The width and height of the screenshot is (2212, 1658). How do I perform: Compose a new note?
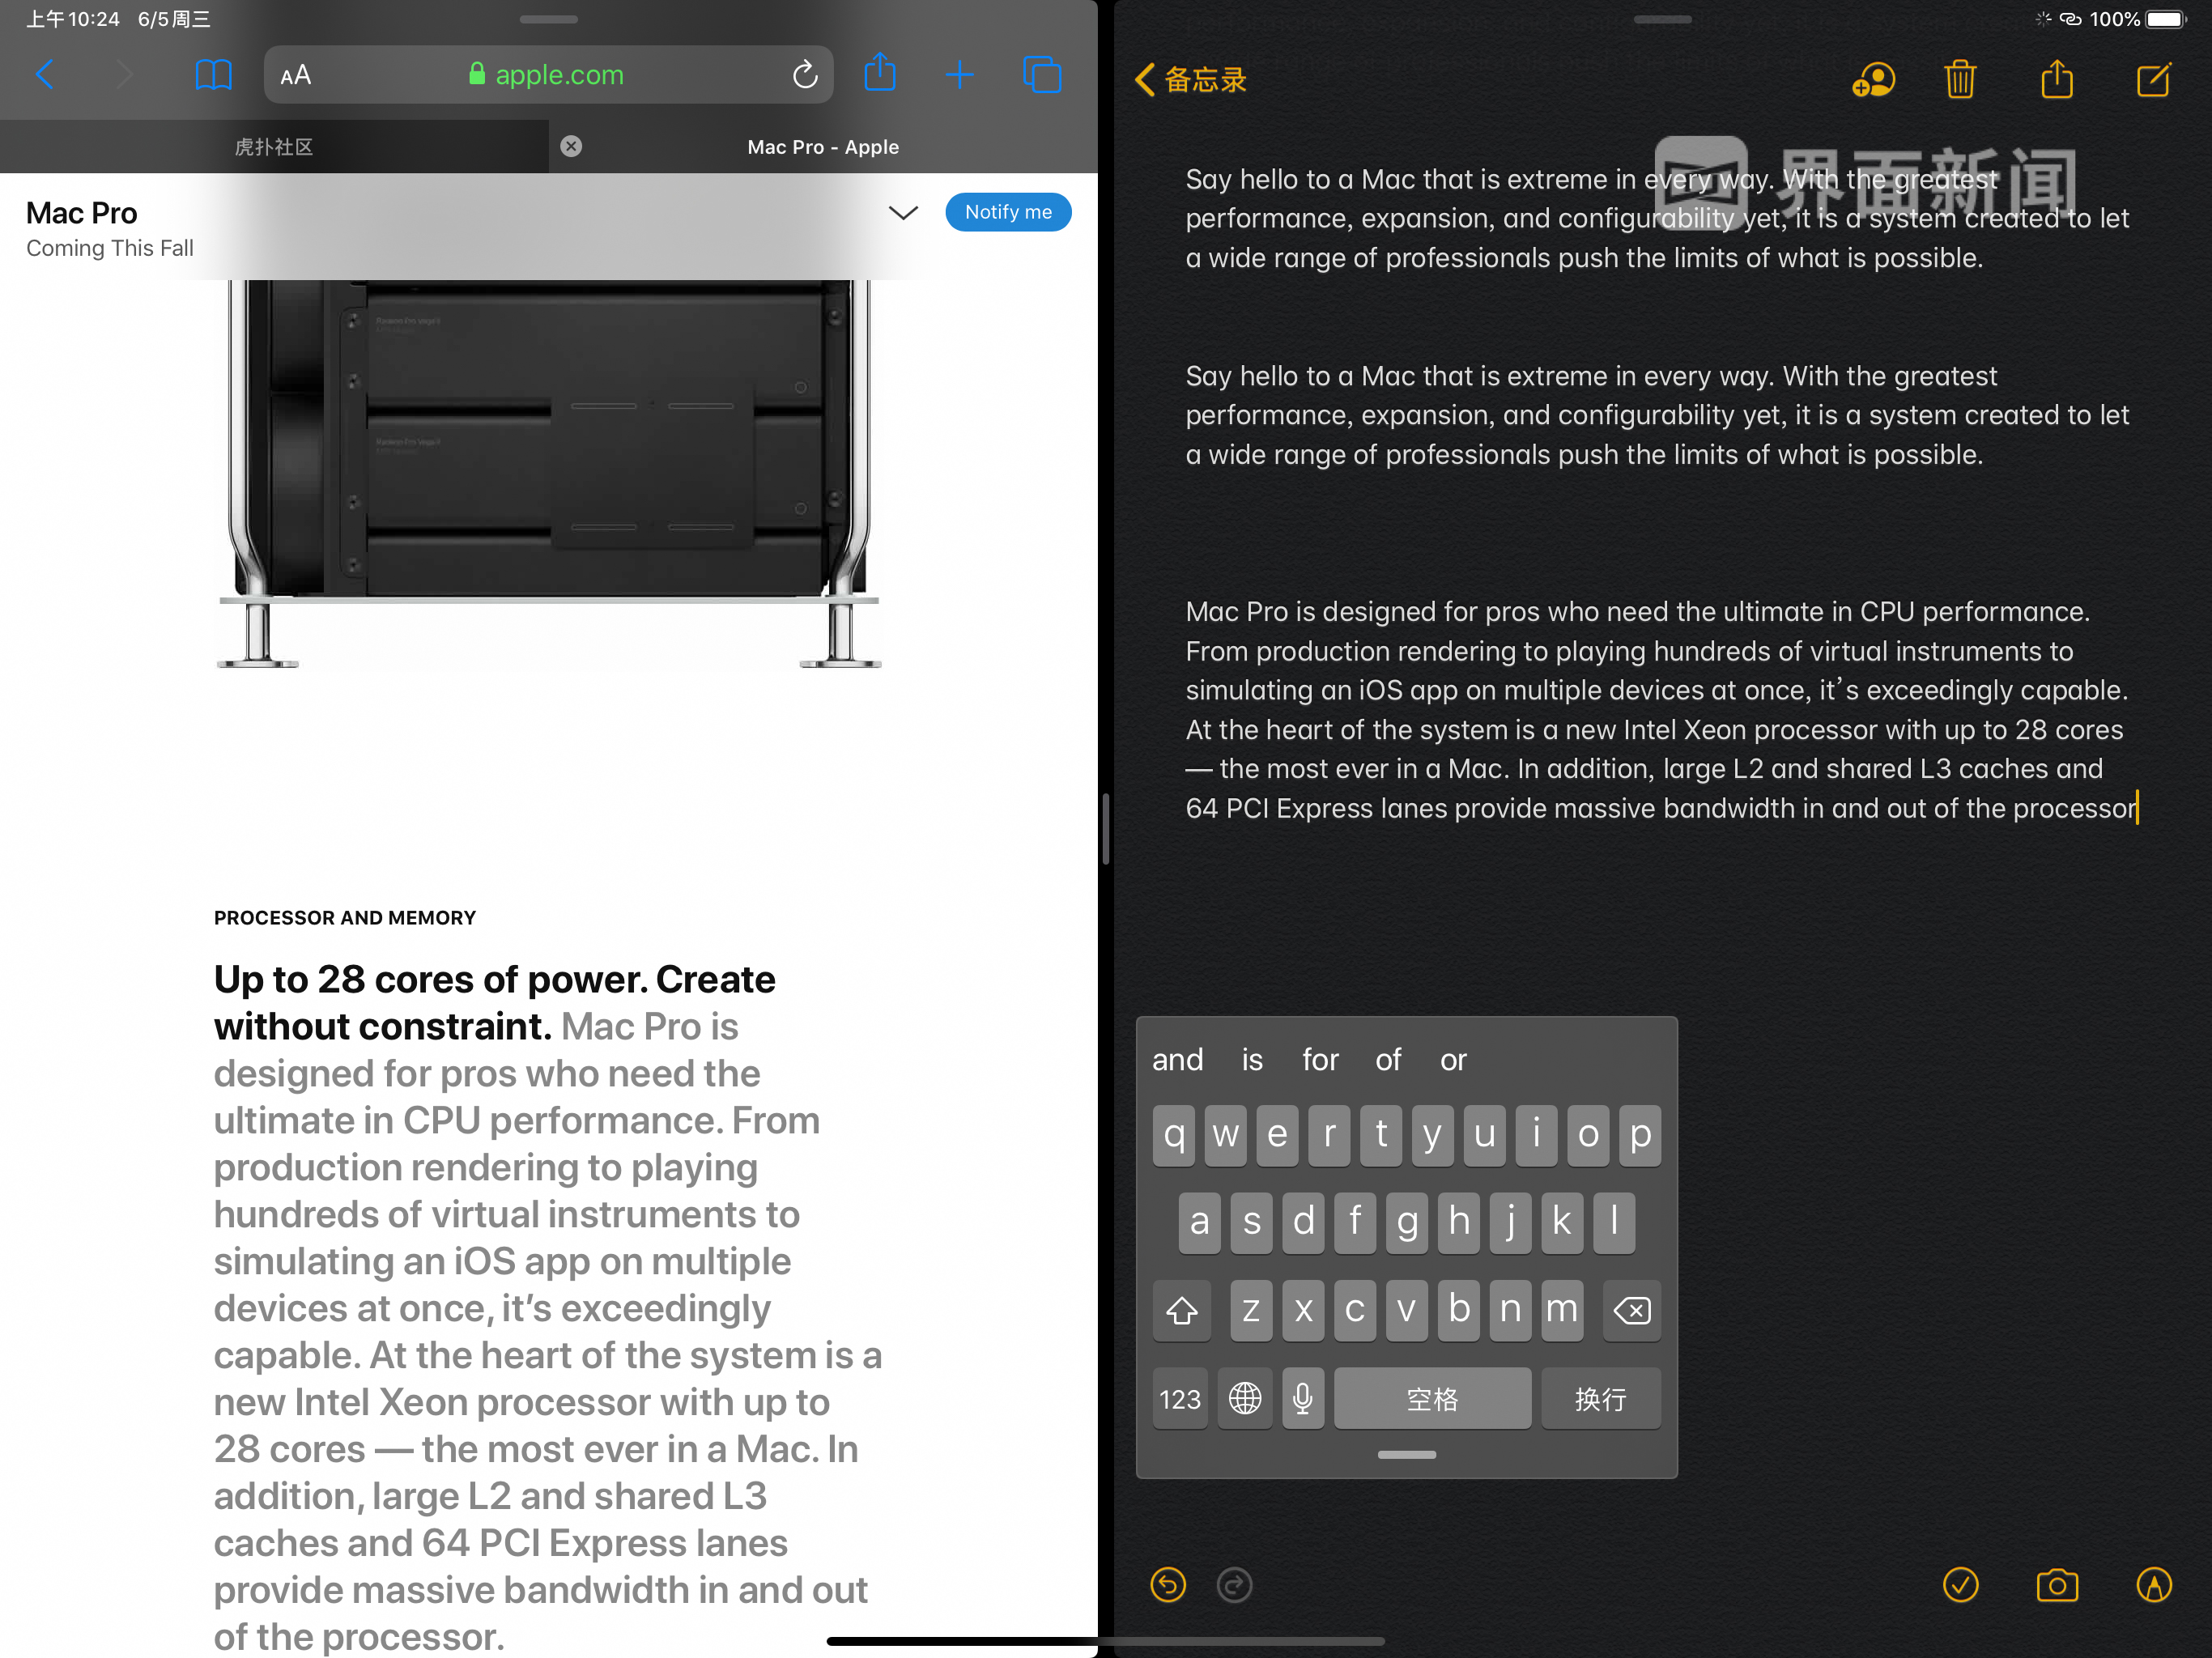point(2153,80)
